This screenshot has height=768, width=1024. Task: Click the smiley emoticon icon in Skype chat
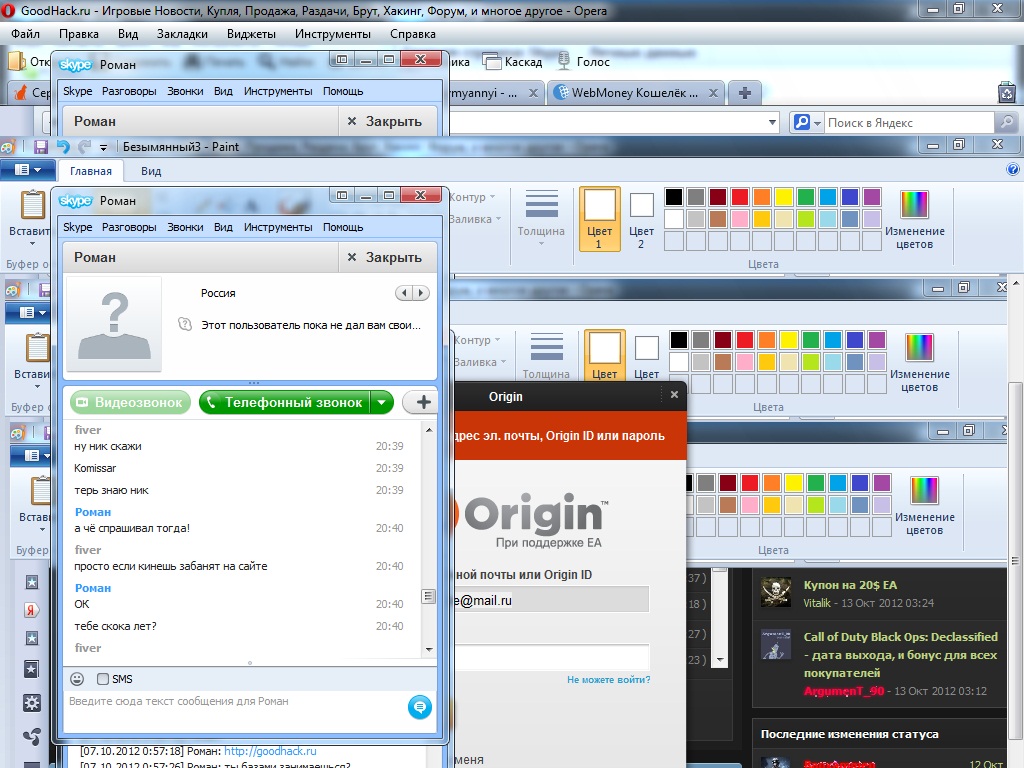tap(77, 679)
